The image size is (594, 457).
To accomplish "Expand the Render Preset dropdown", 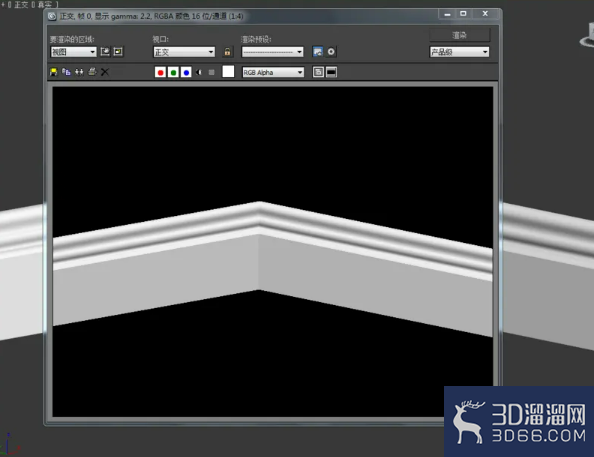I will coord(272,52).
